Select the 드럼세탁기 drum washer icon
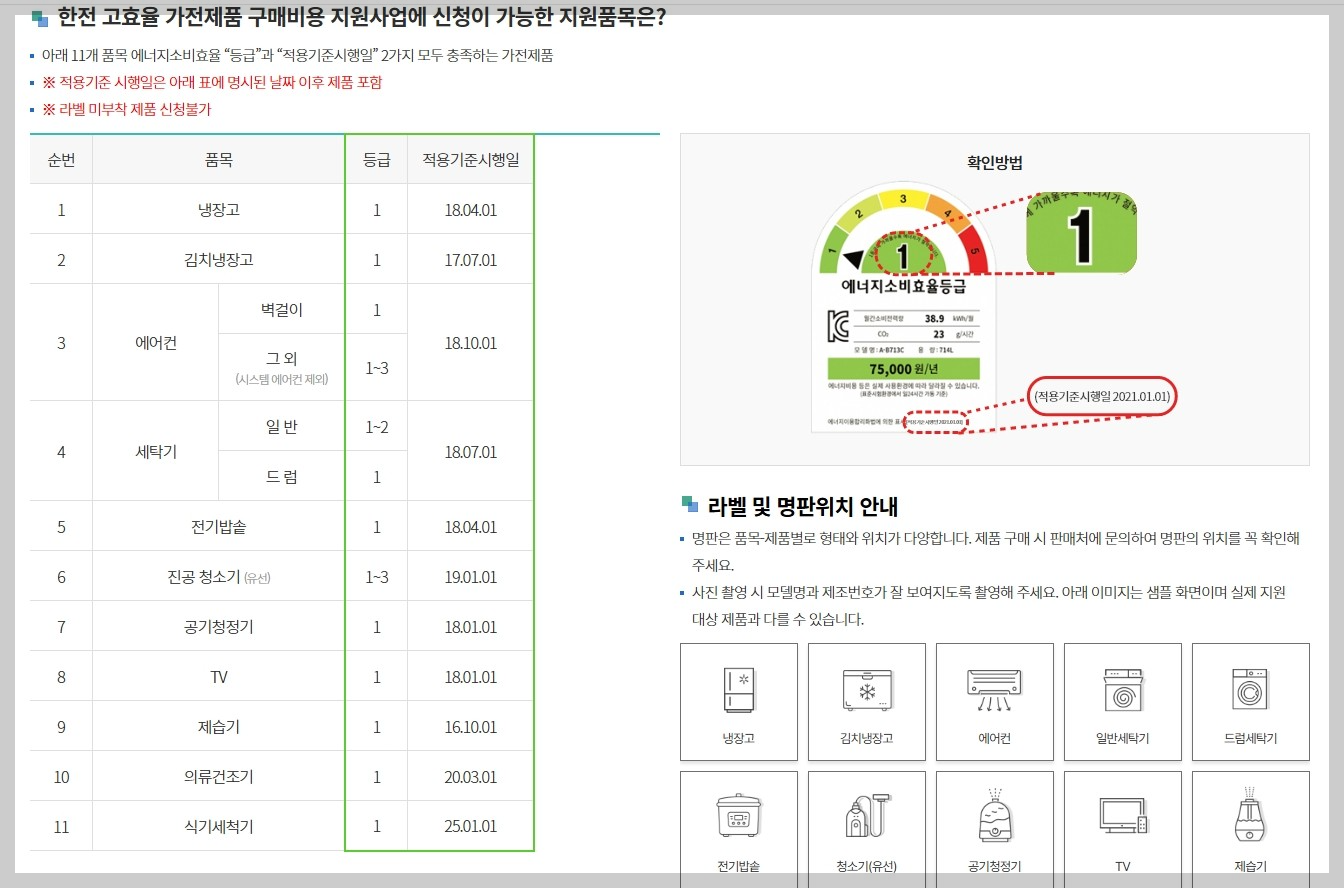The image size is (1344, 888). tap(1250, 700)
